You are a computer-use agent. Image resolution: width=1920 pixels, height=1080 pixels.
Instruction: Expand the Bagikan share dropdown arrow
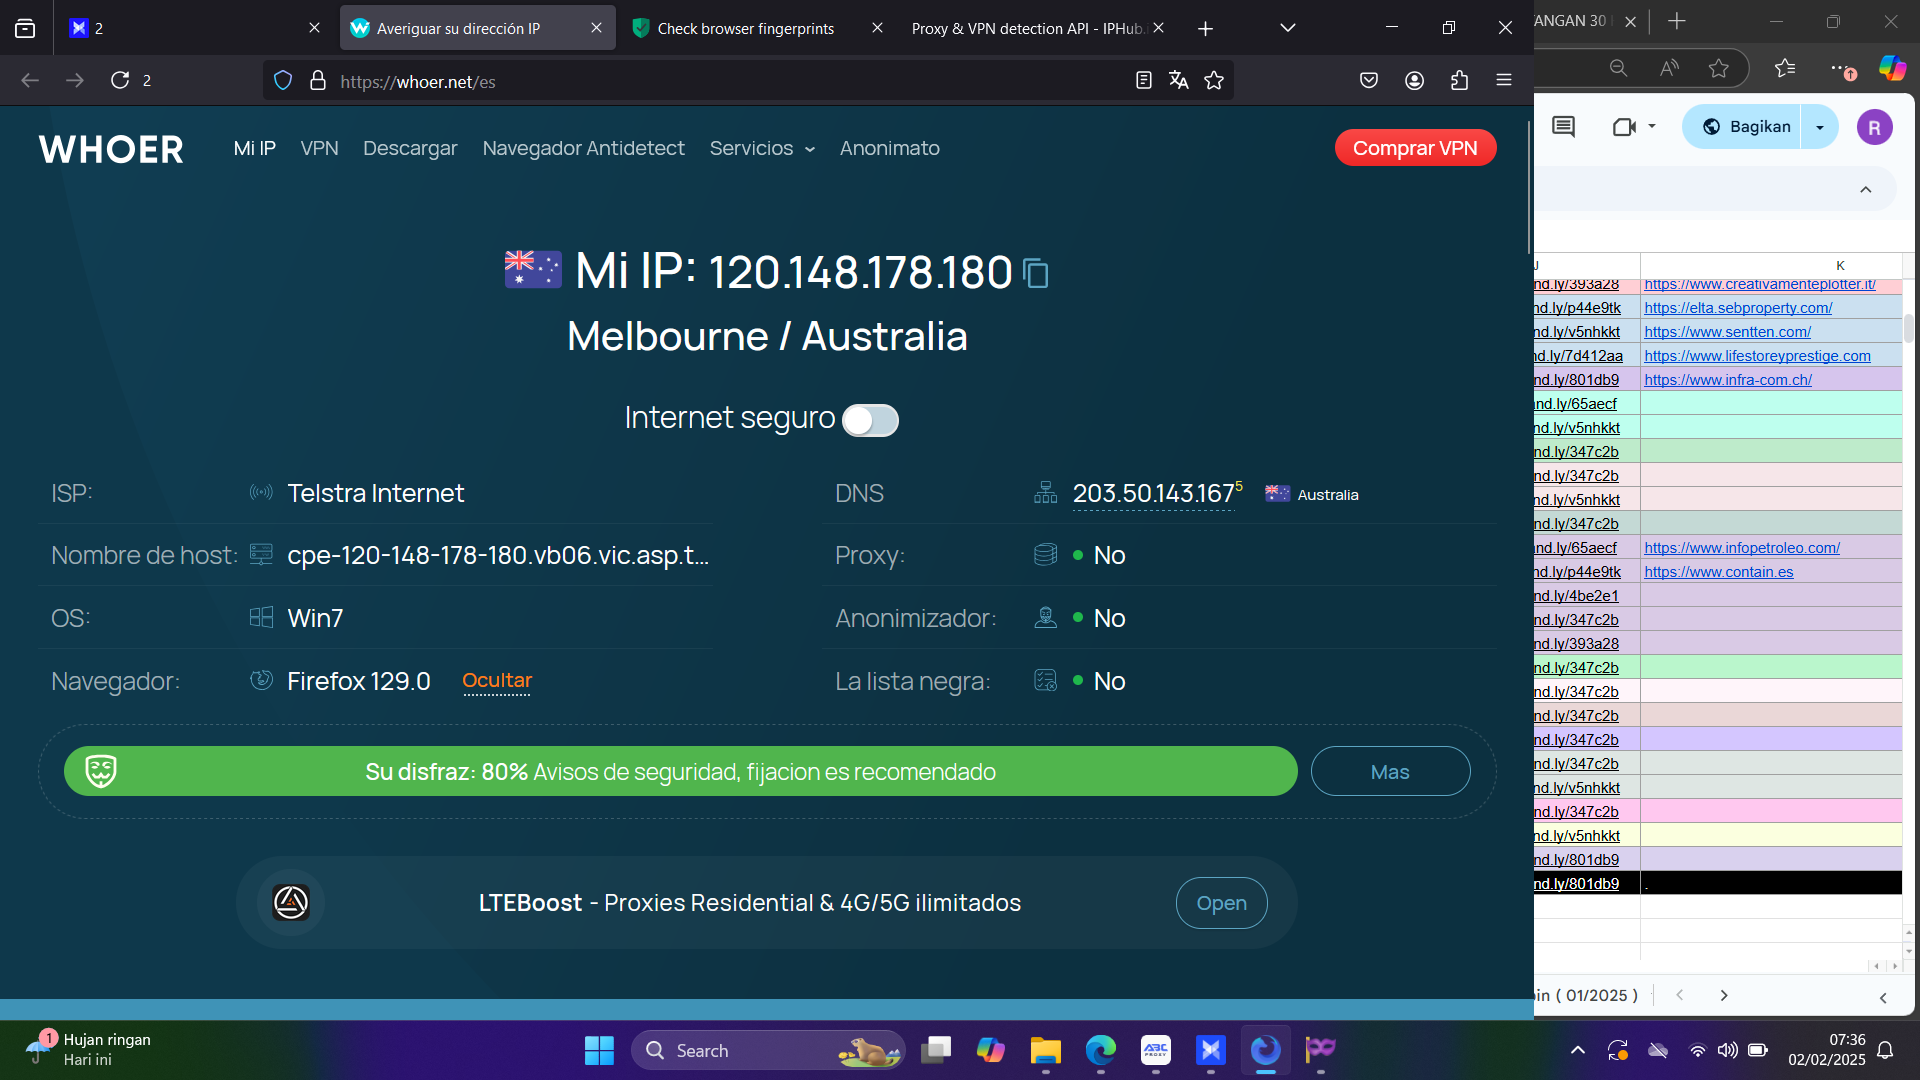[x=1820, y=127]
